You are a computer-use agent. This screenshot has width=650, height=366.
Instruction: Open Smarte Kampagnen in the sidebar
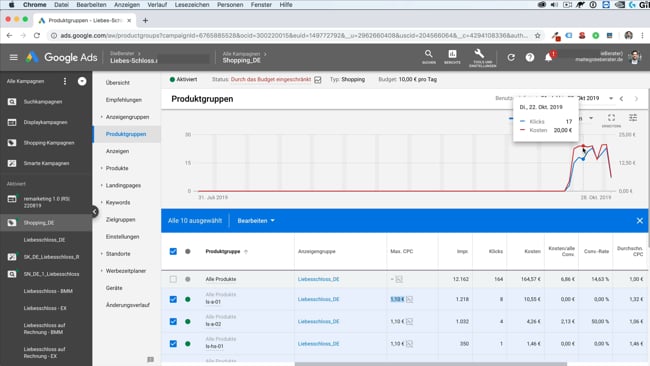(x=46, y=163)
